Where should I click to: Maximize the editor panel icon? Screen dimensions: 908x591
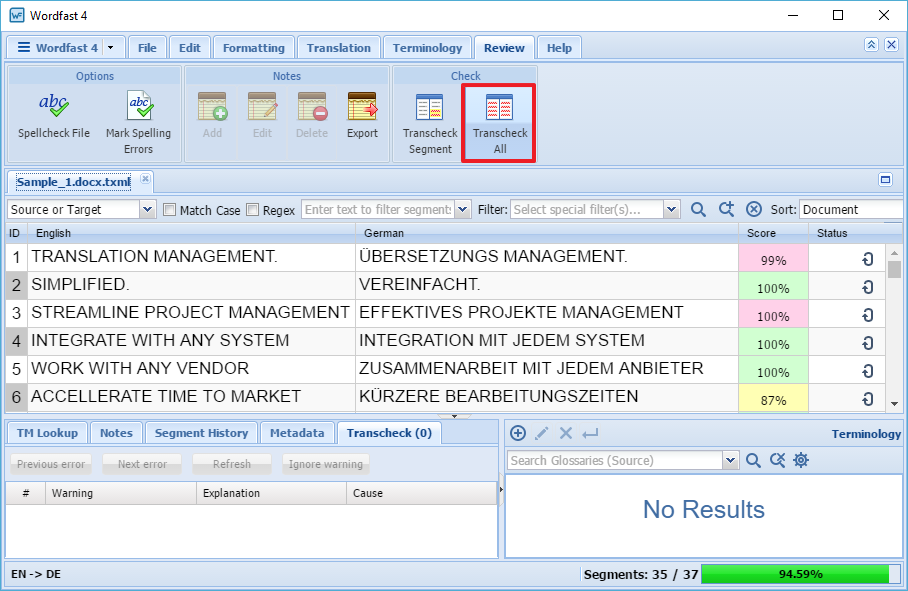coord(885,179)
